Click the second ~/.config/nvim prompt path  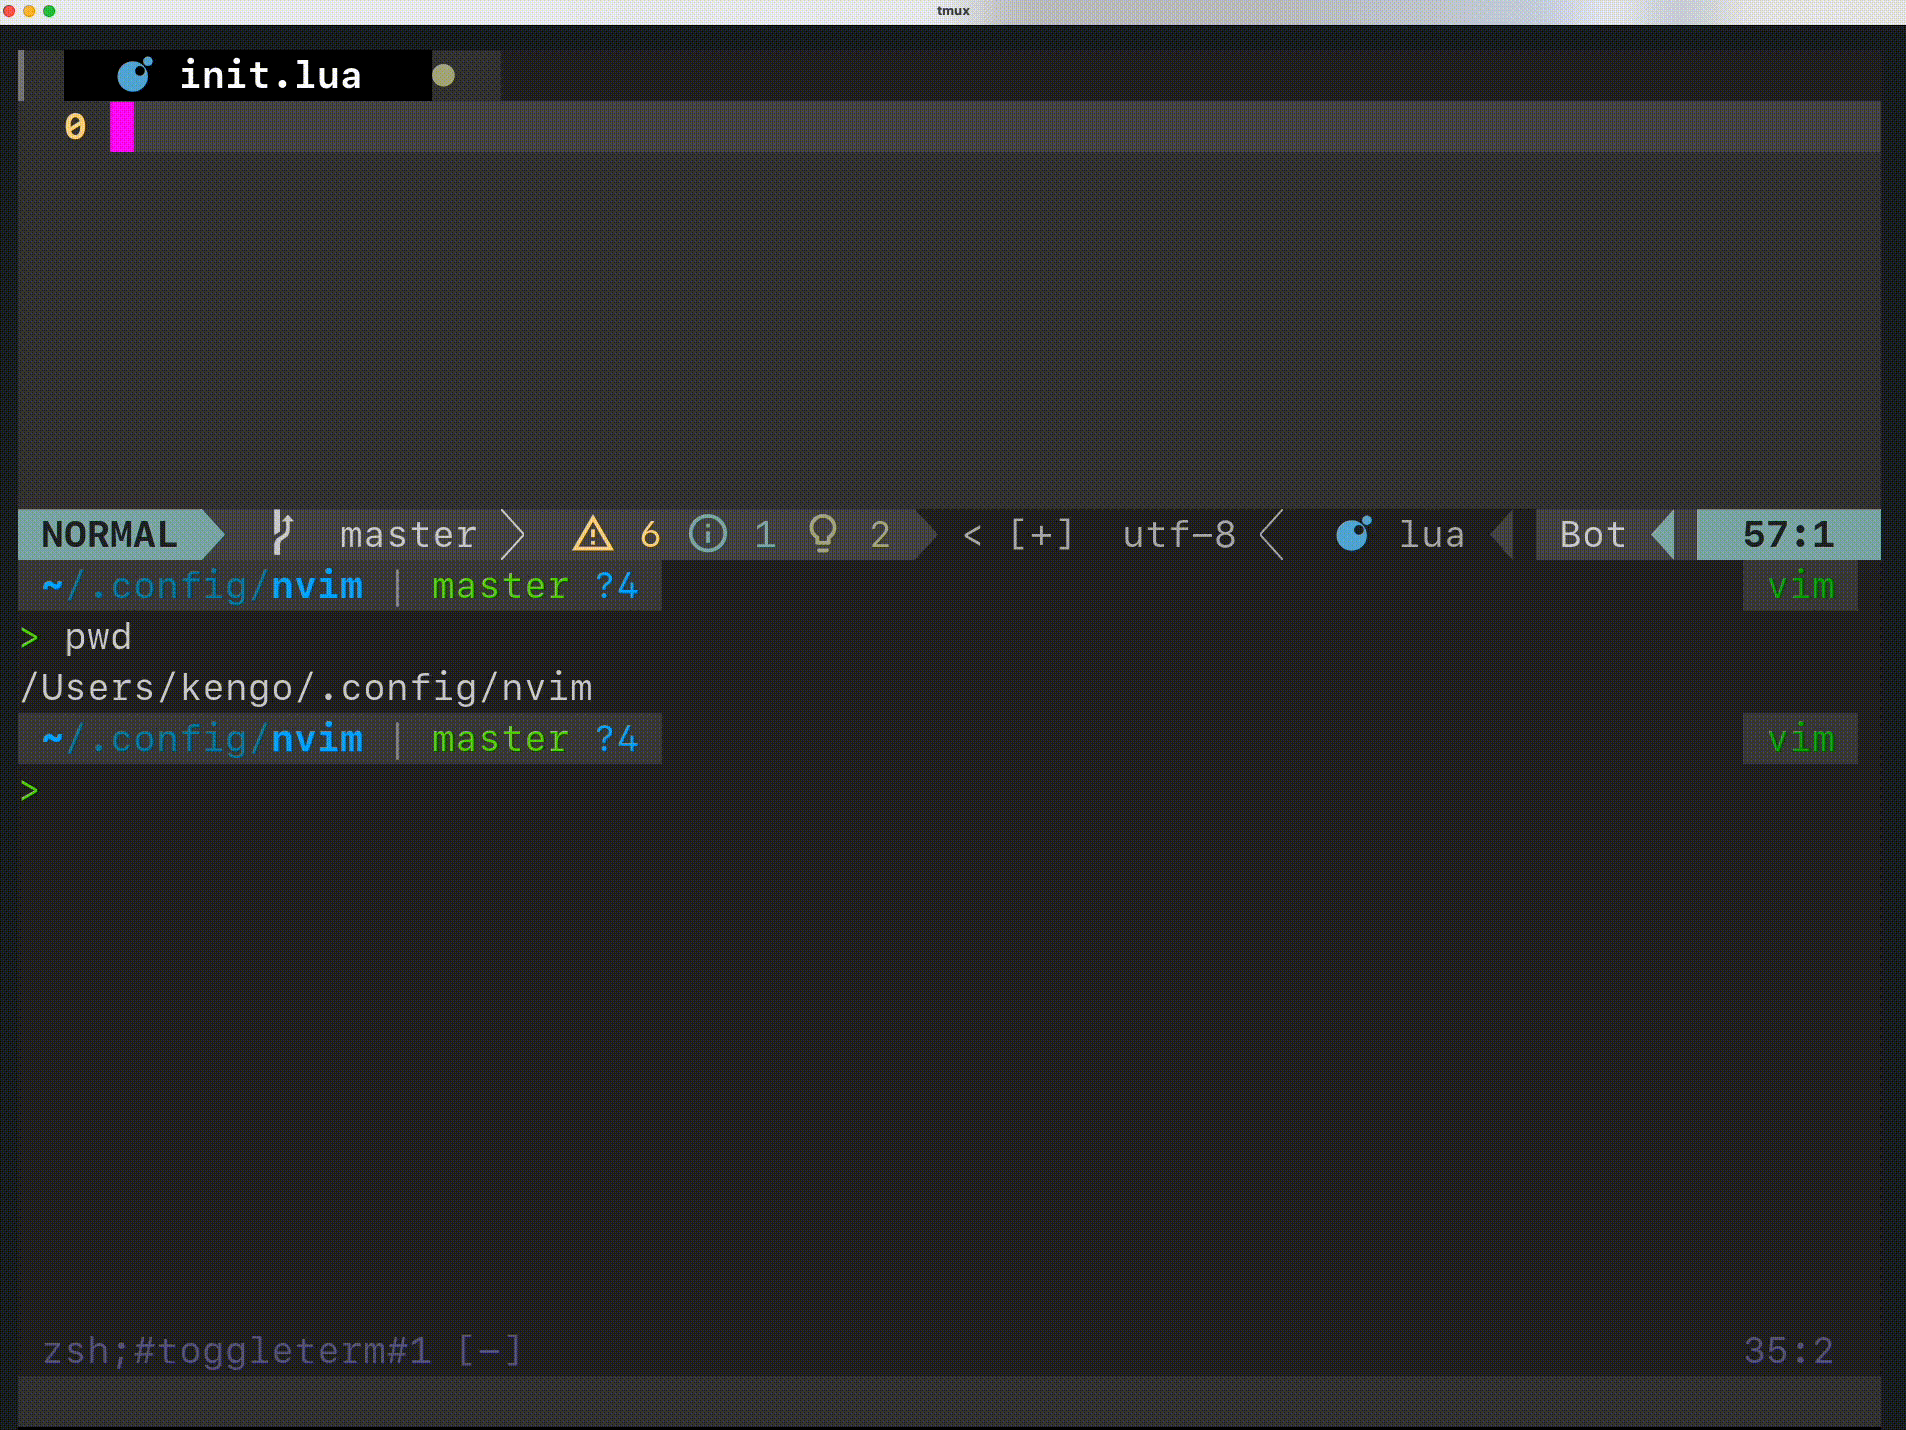pyautogui.click(x=203, y=739)
